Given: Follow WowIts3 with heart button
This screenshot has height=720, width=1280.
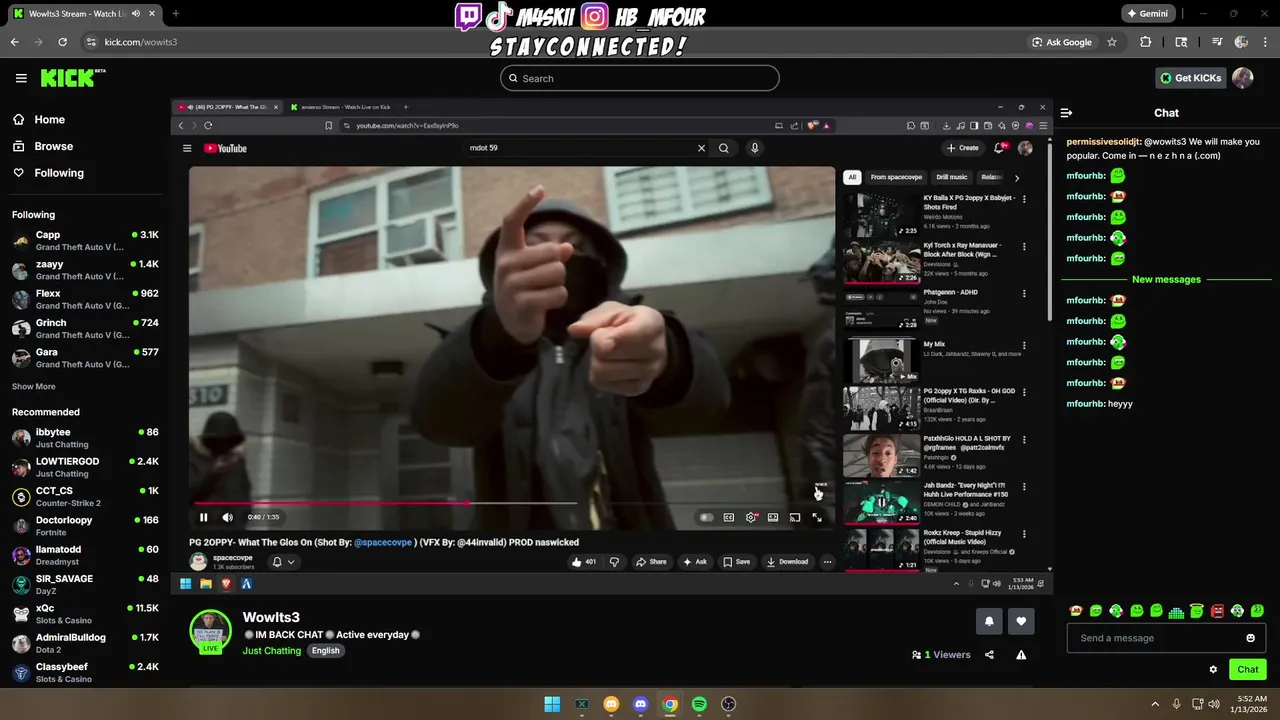Looking at the screenshot, I should coord(1021,621).
